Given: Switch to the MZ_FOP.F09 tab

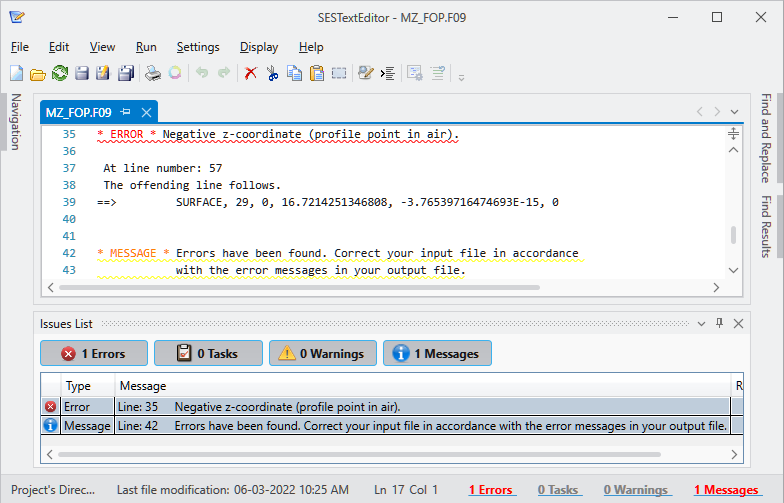Looking at the screenshot, I should coord(79,112).
